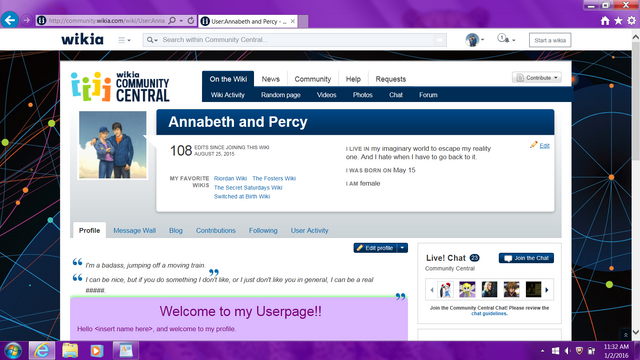Switch to the Message Wall tab

pyautogui.click(x=134, y=230)
